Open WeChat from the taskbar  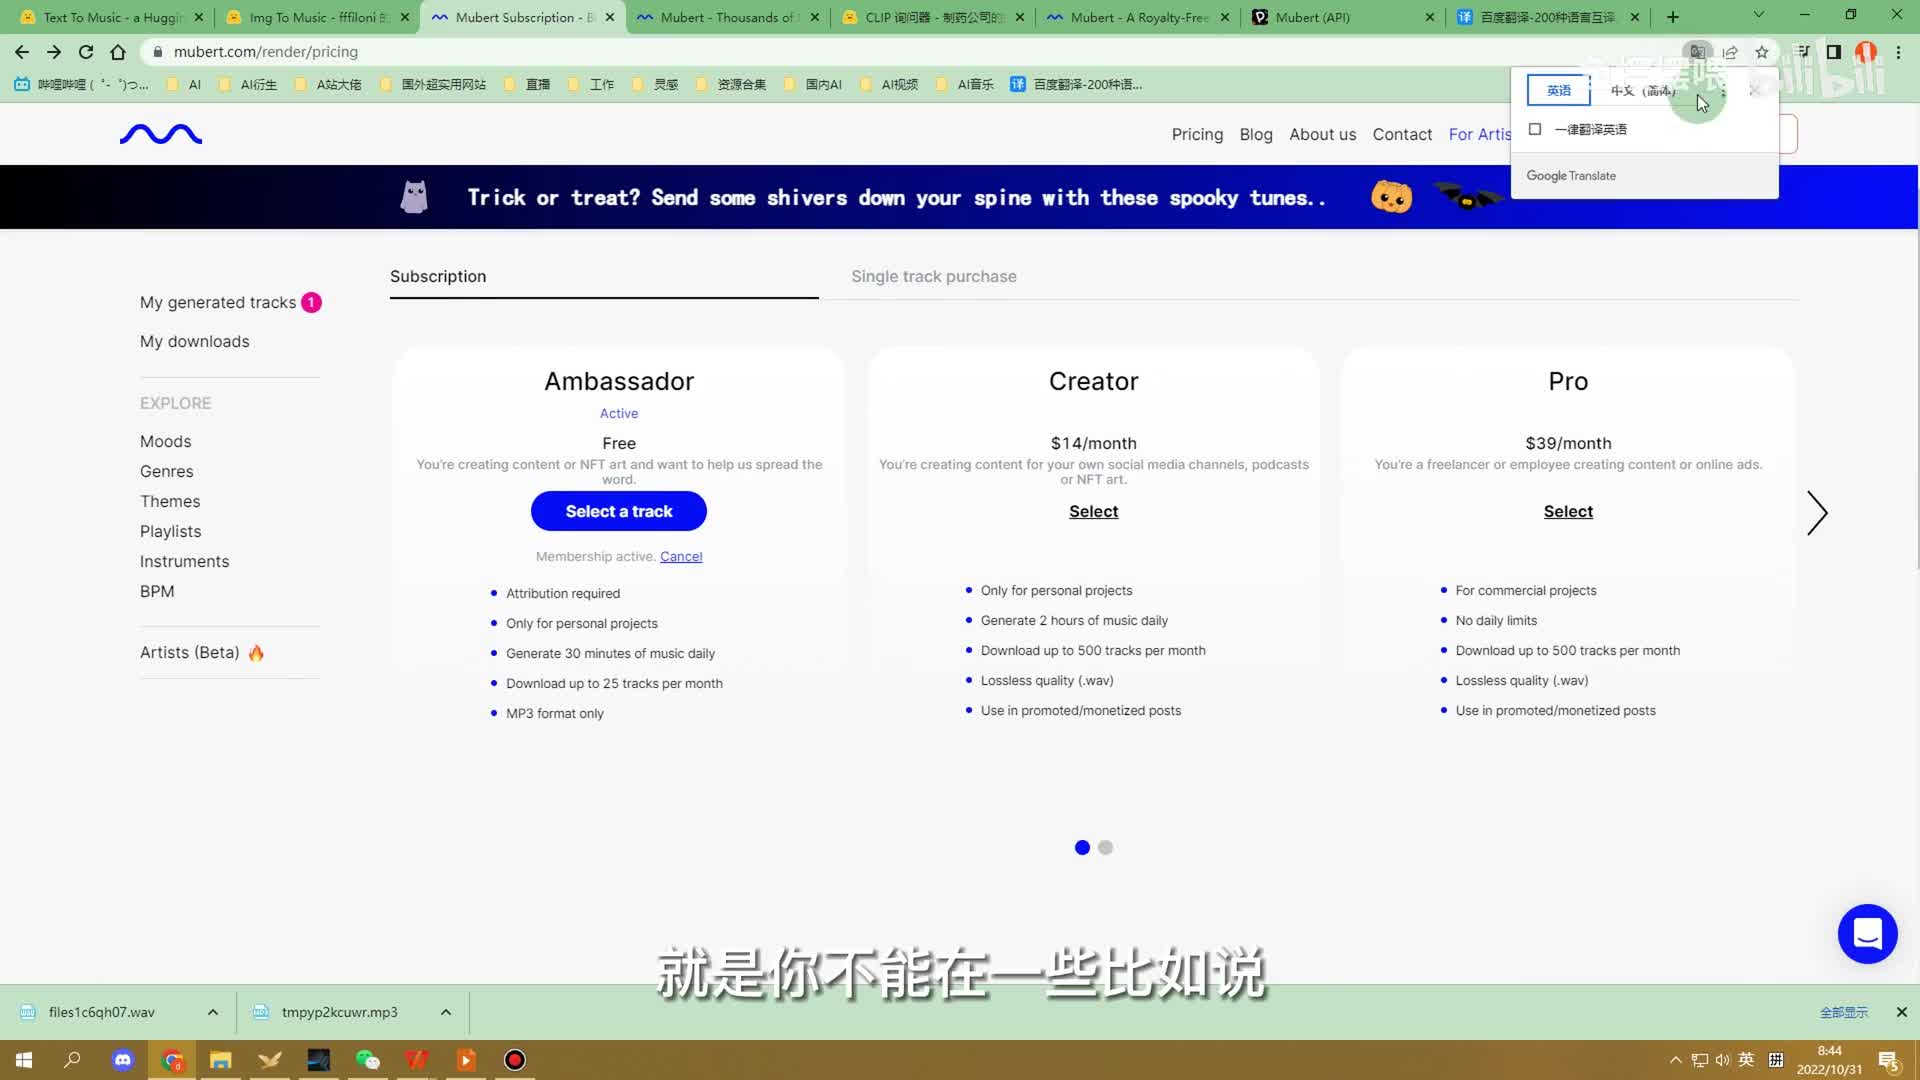[367, 1060]
